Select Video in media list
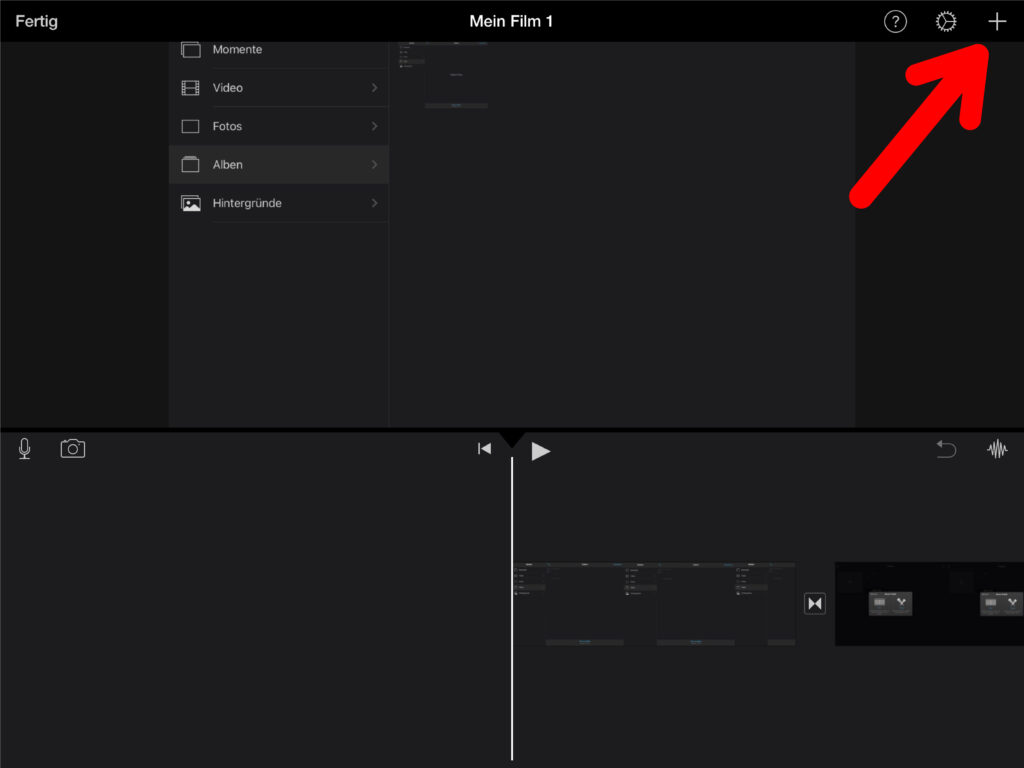 (x=228, y=88)
